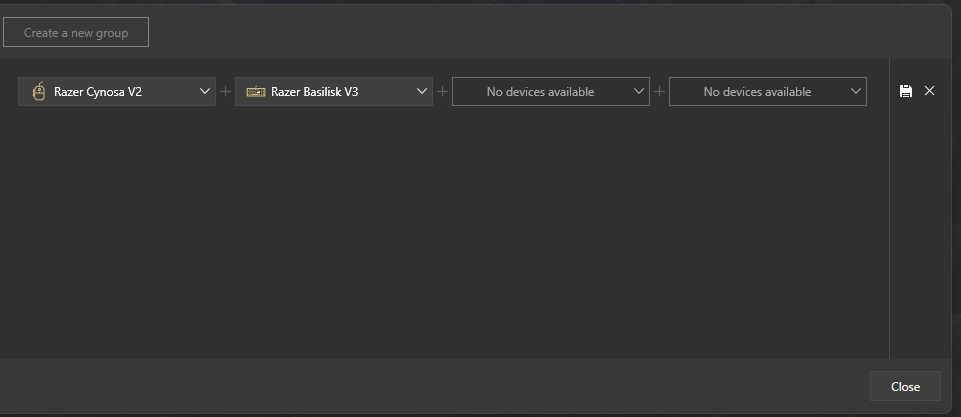
Task: Open the fourth device slot's No devices available dropdown
Action: (757, 92)
